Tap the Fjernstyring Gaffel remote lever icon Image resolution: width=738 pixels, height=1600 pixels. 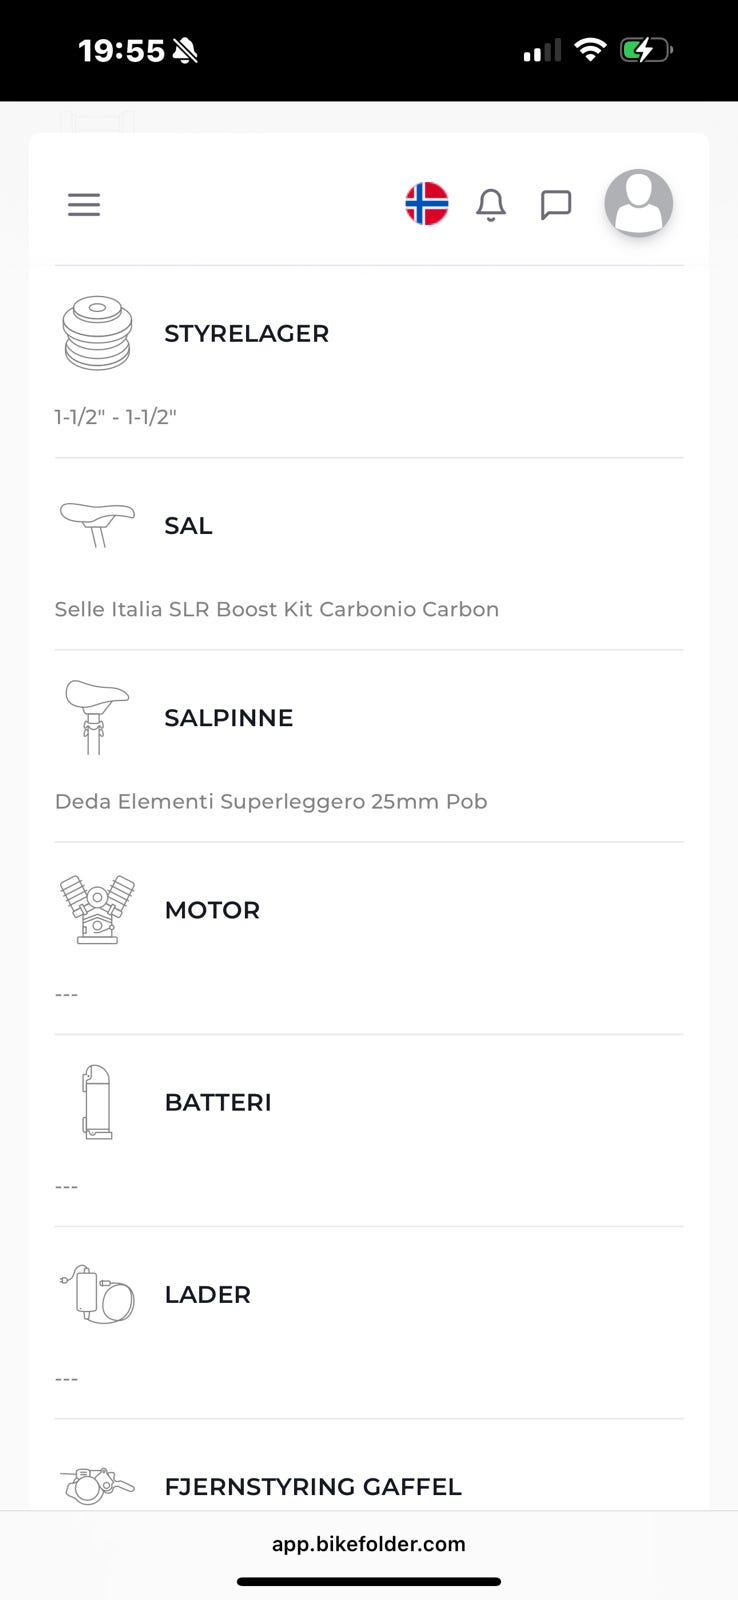[97, 1485]
